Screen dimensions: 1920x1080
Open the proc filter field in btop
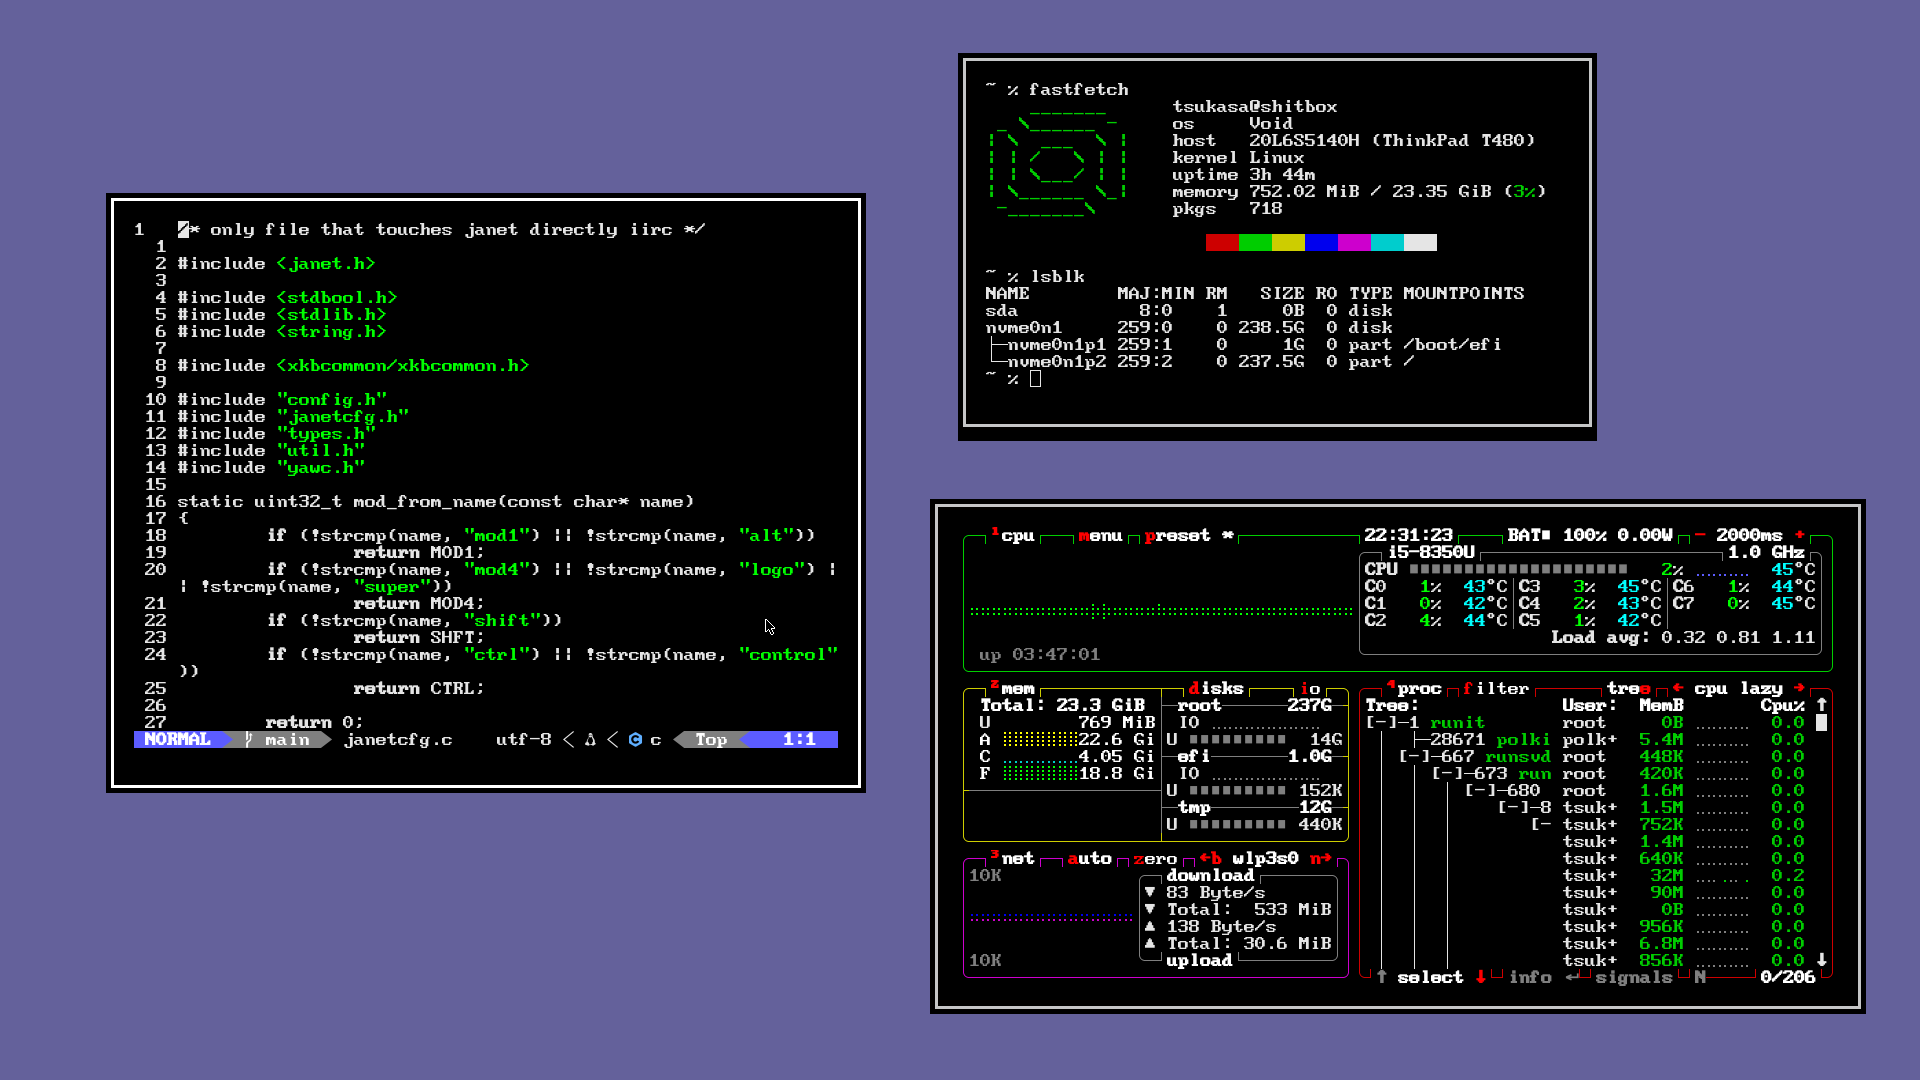pyautogui.click(x=1496, y=689)
